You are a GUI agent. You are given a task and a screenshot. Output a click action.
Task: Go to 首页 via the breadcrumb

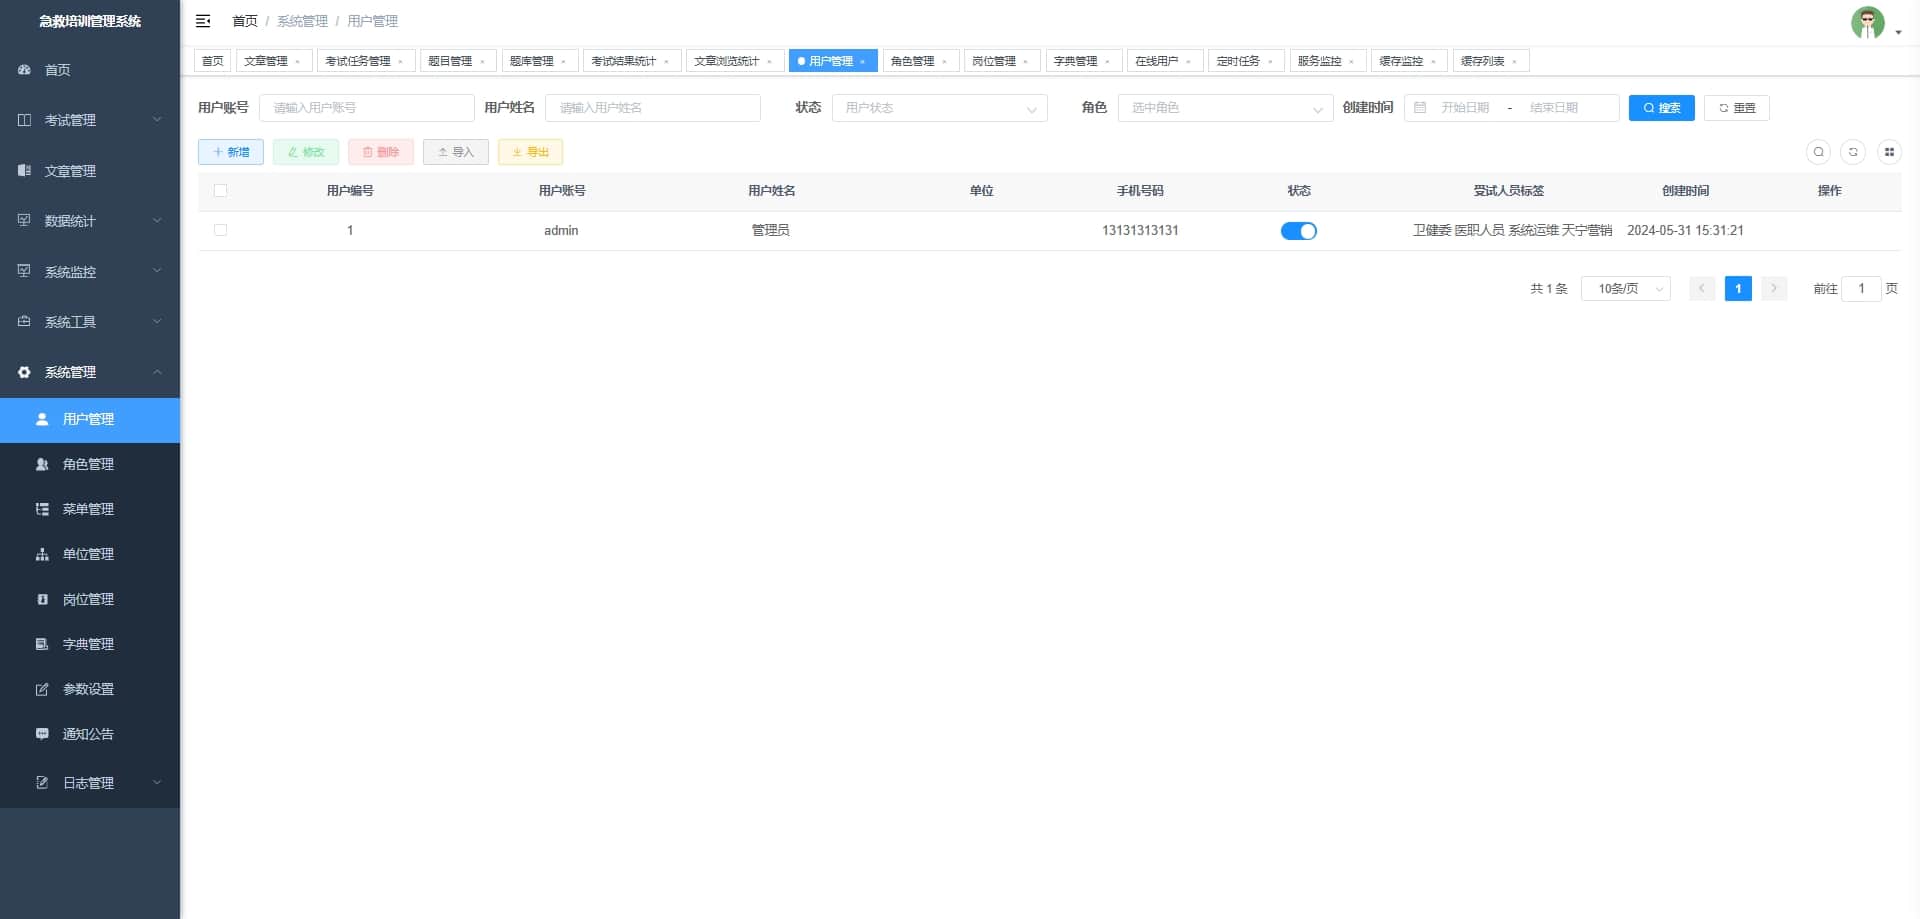(x=245, y=21)
